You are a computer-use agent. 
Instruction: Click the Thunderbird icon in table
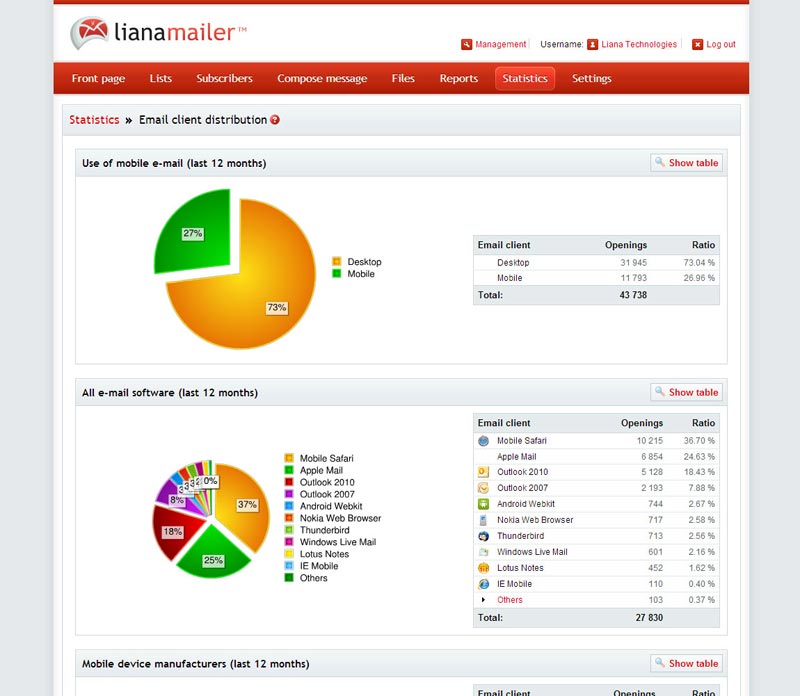pyautogui.click(x=484, y=536)
